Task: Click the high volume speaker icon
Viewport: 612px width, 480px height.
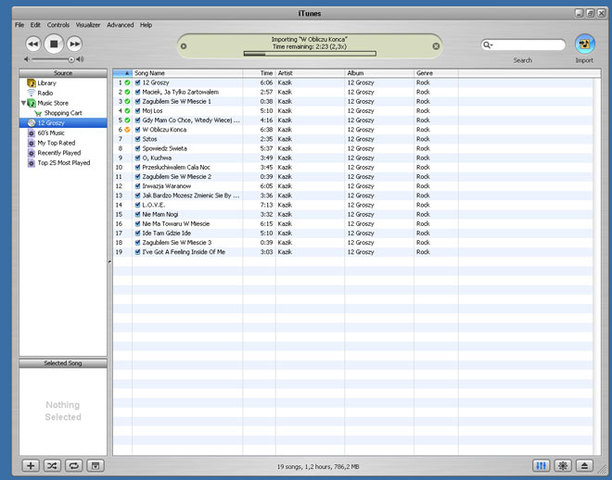Action: pos(80,59)
